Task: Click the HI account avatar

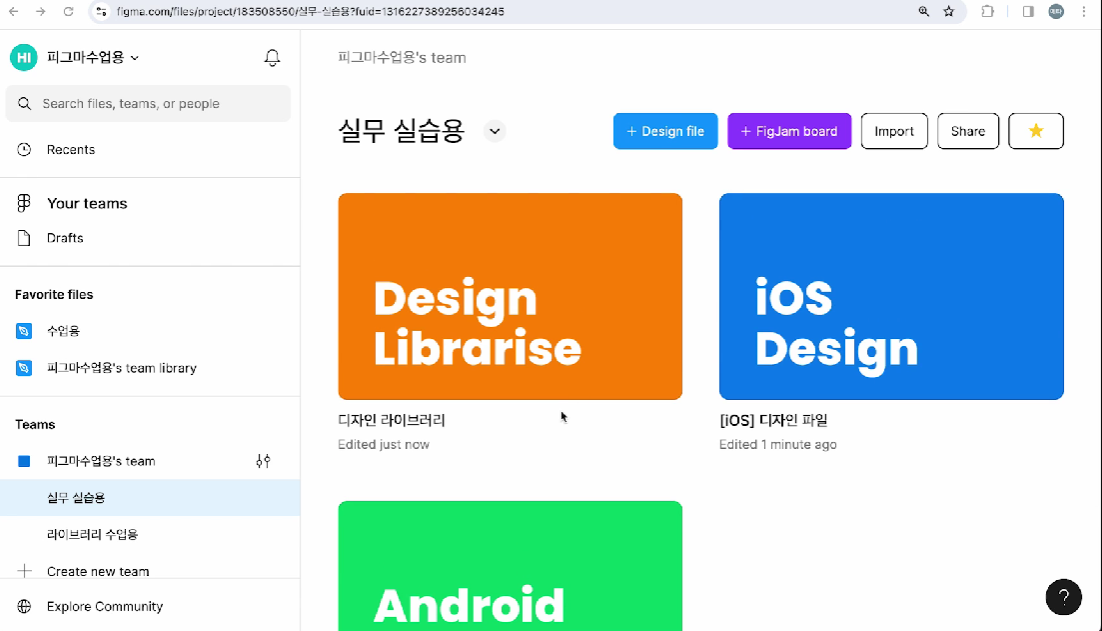Action: click(x=23, y=58)
